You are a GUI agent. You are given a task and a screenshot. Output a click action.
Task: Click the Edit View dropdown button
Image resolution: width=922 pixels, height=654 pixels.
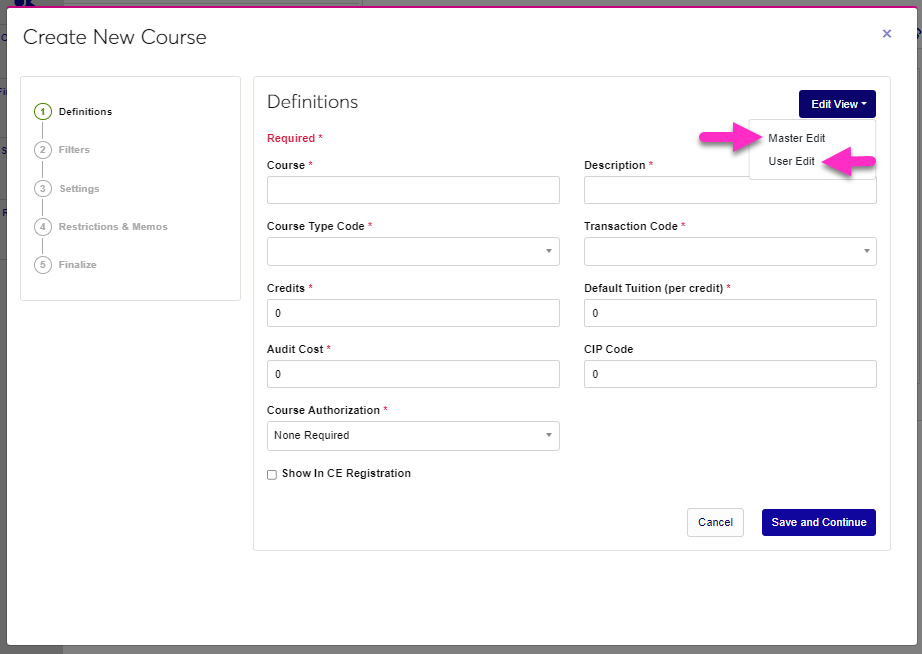tap(837, 104)
